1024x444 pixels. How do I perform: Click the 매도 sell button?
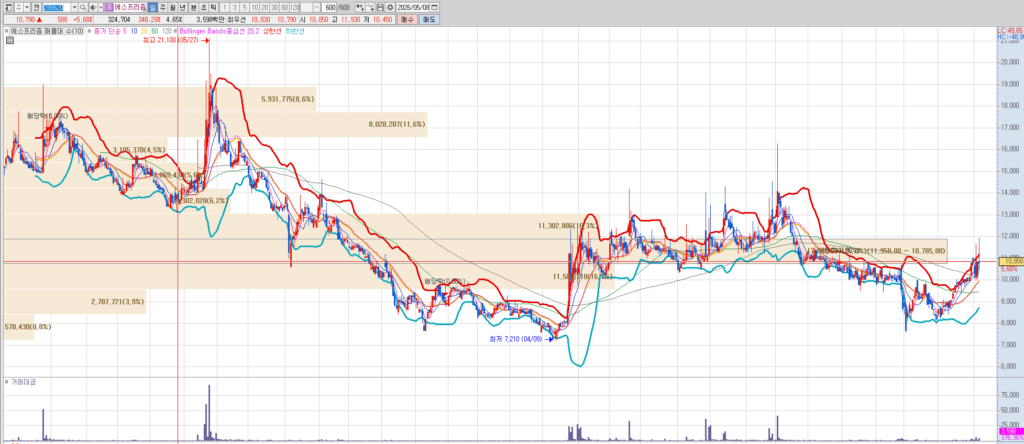tap(429, 20)
